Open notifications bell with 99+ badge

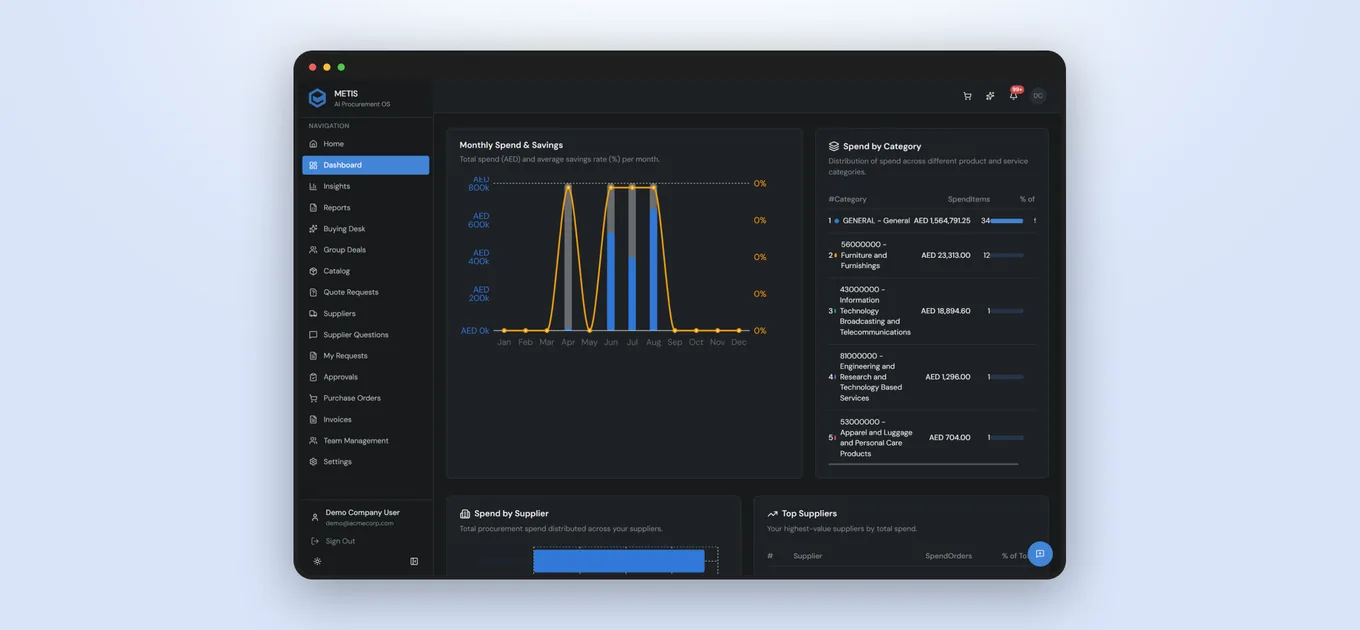[x=1014, y=95]
